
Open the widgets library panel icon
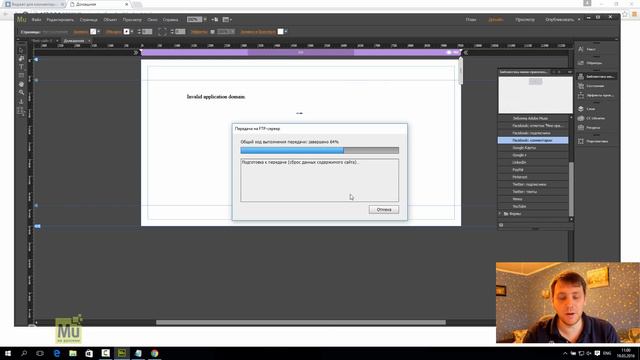pos(581,76)
